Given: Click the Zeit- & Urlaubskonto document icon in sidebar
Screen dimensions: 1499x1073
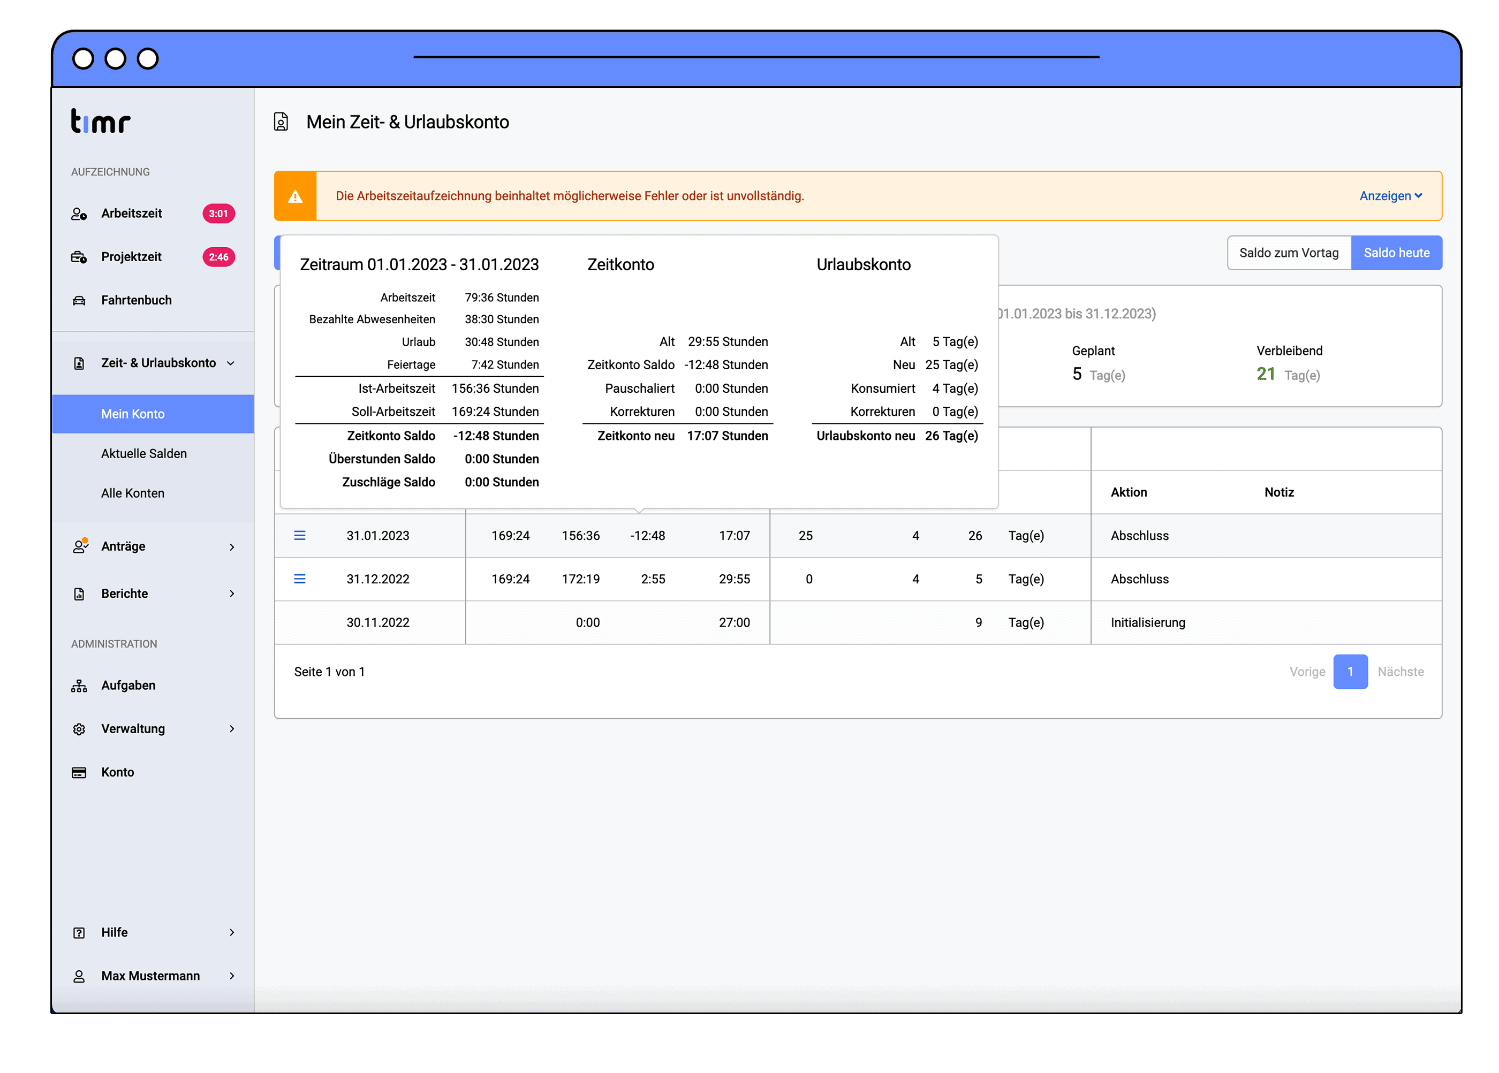Looking at the screenshot, I should point(79,363).
